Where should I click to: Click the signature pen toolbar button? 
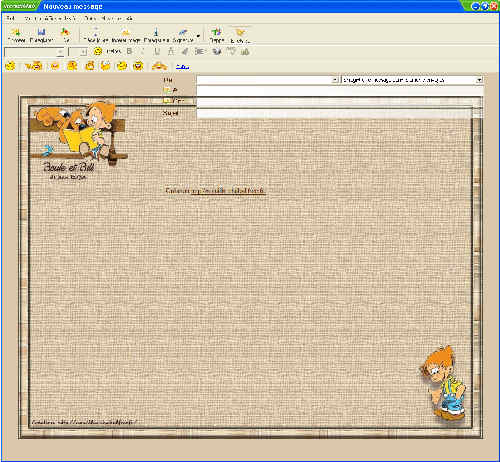pos(183,35)
